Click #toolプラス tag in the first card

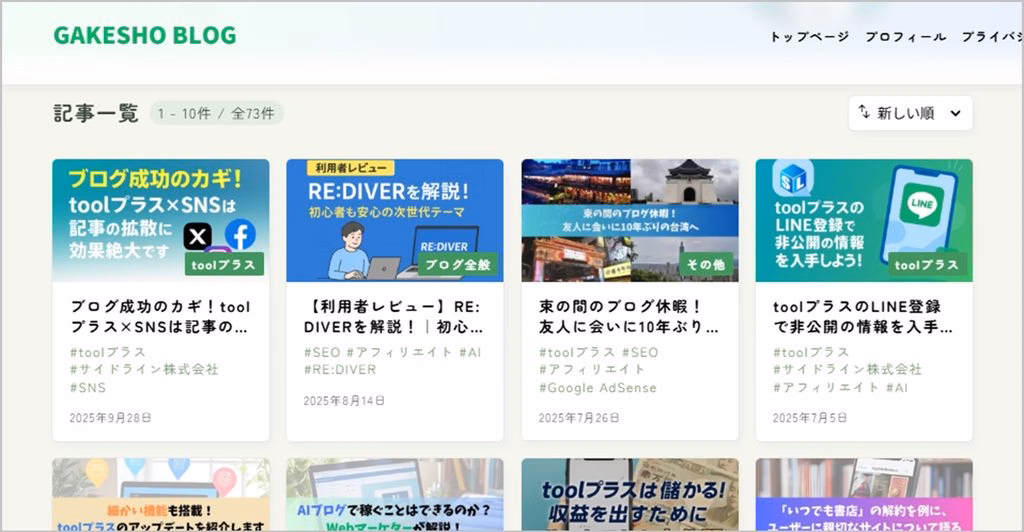pos(108,352)
